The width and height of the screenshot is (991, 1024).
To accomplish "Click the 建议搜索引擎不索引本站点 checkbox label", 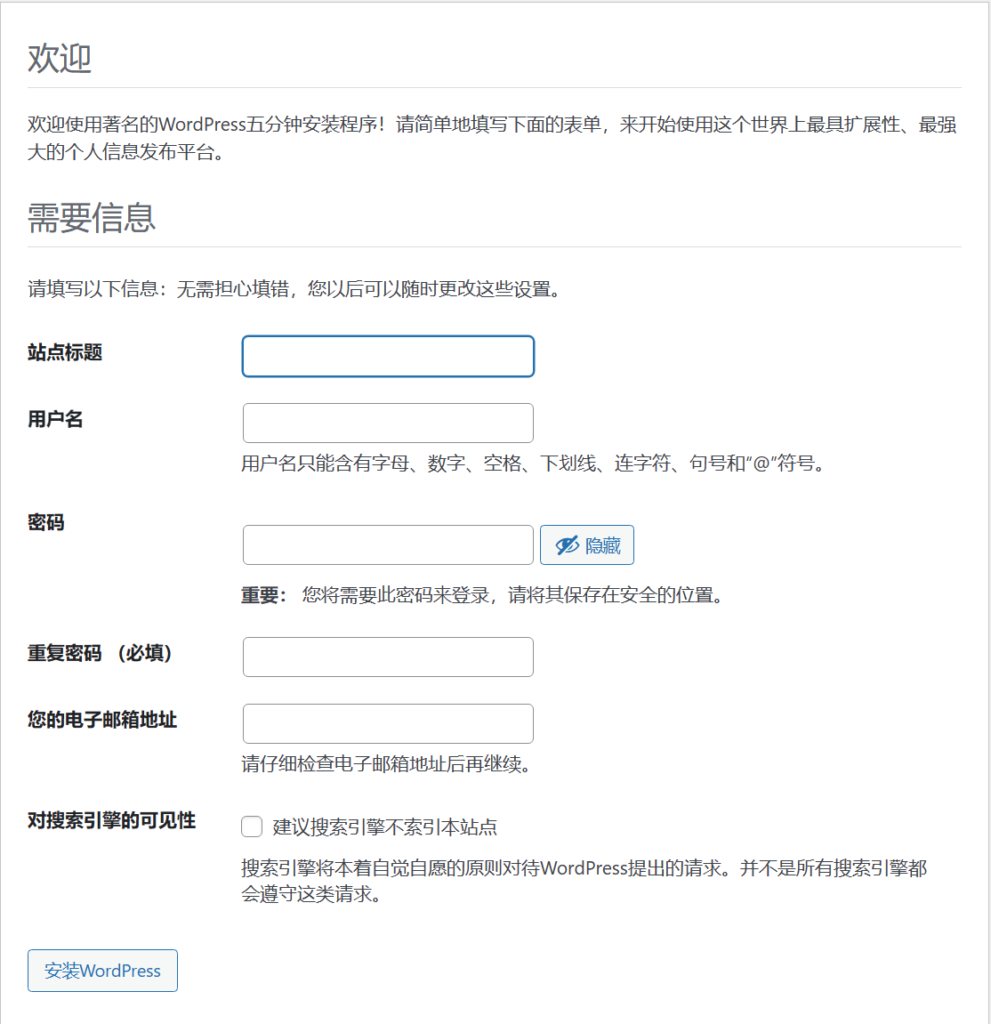I will pos(385,827).
